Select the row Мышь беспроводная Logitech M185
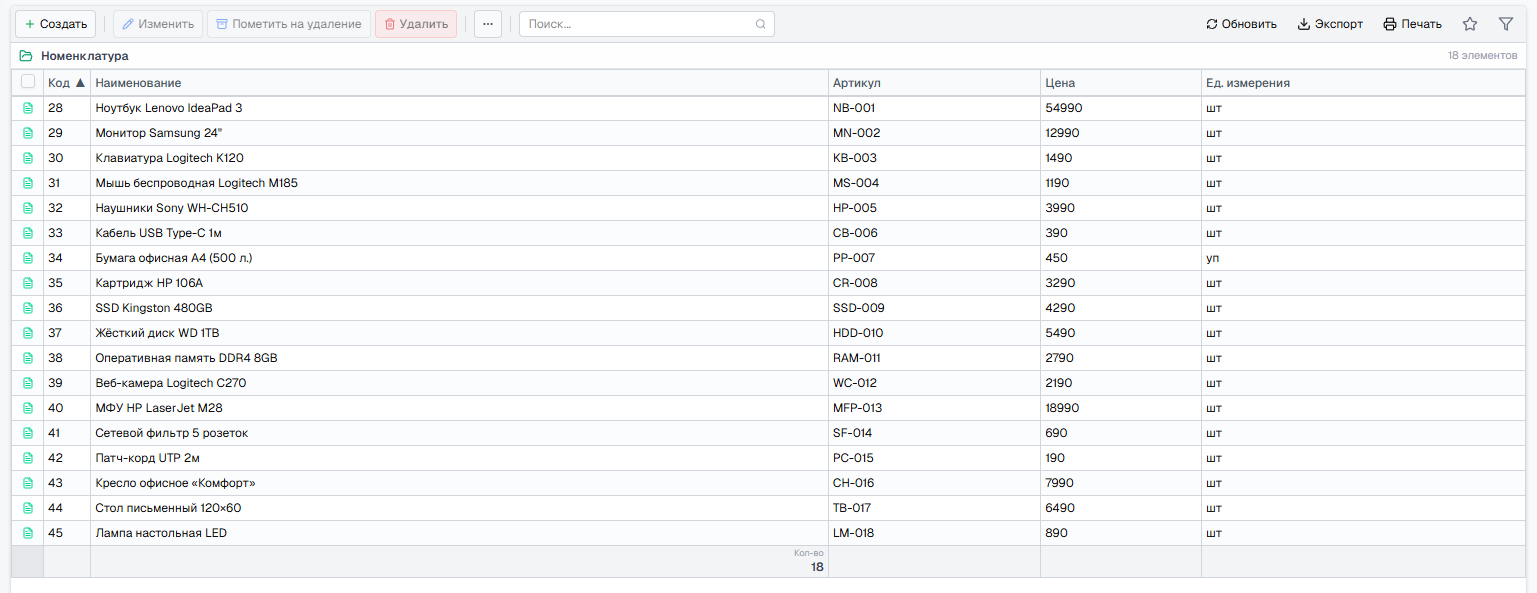This screenshot has width=1537, height=593. pyautogui.click(x=768, y=183)
